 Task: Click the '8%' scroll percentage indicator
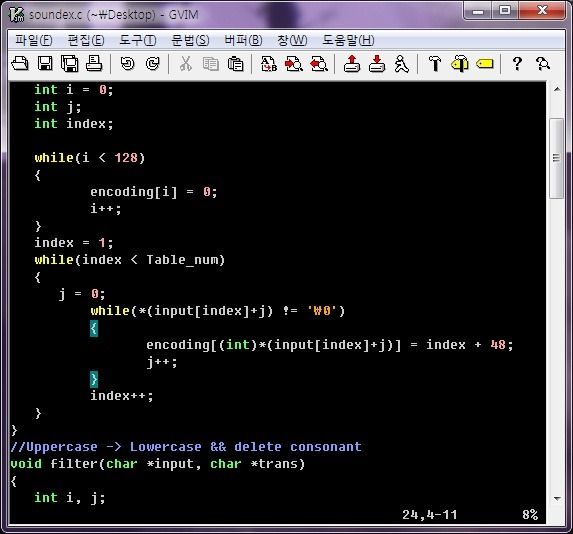pyautogui.click(x=530, y=515)
